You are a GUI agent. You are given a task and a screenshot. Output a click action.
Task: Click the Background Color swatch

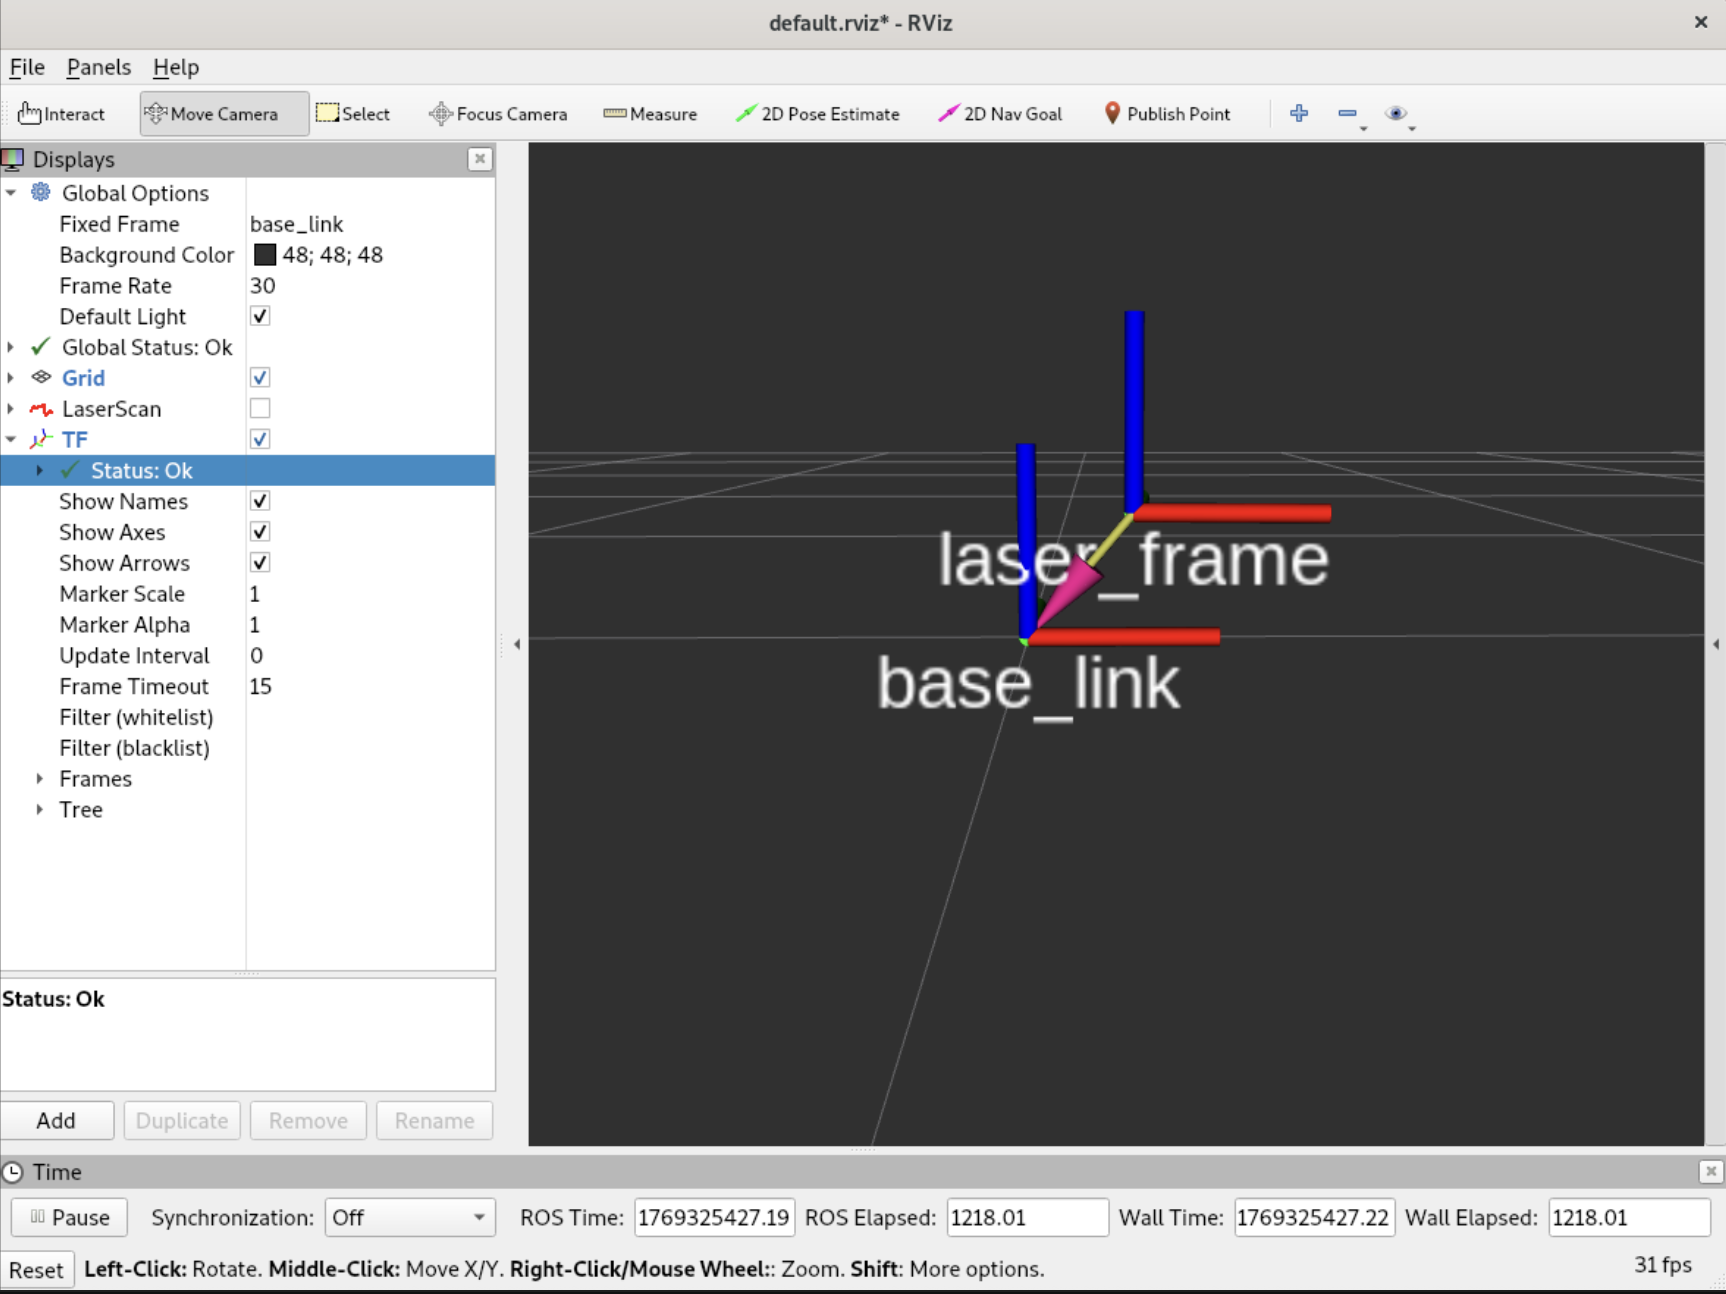coord(265,255)
